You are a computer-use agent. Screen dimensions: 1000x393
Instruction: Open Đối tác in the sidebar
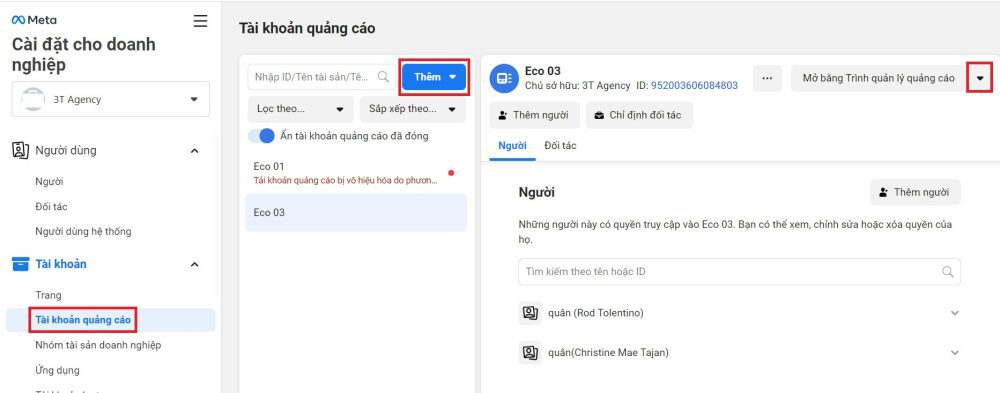tap(52, 207)
